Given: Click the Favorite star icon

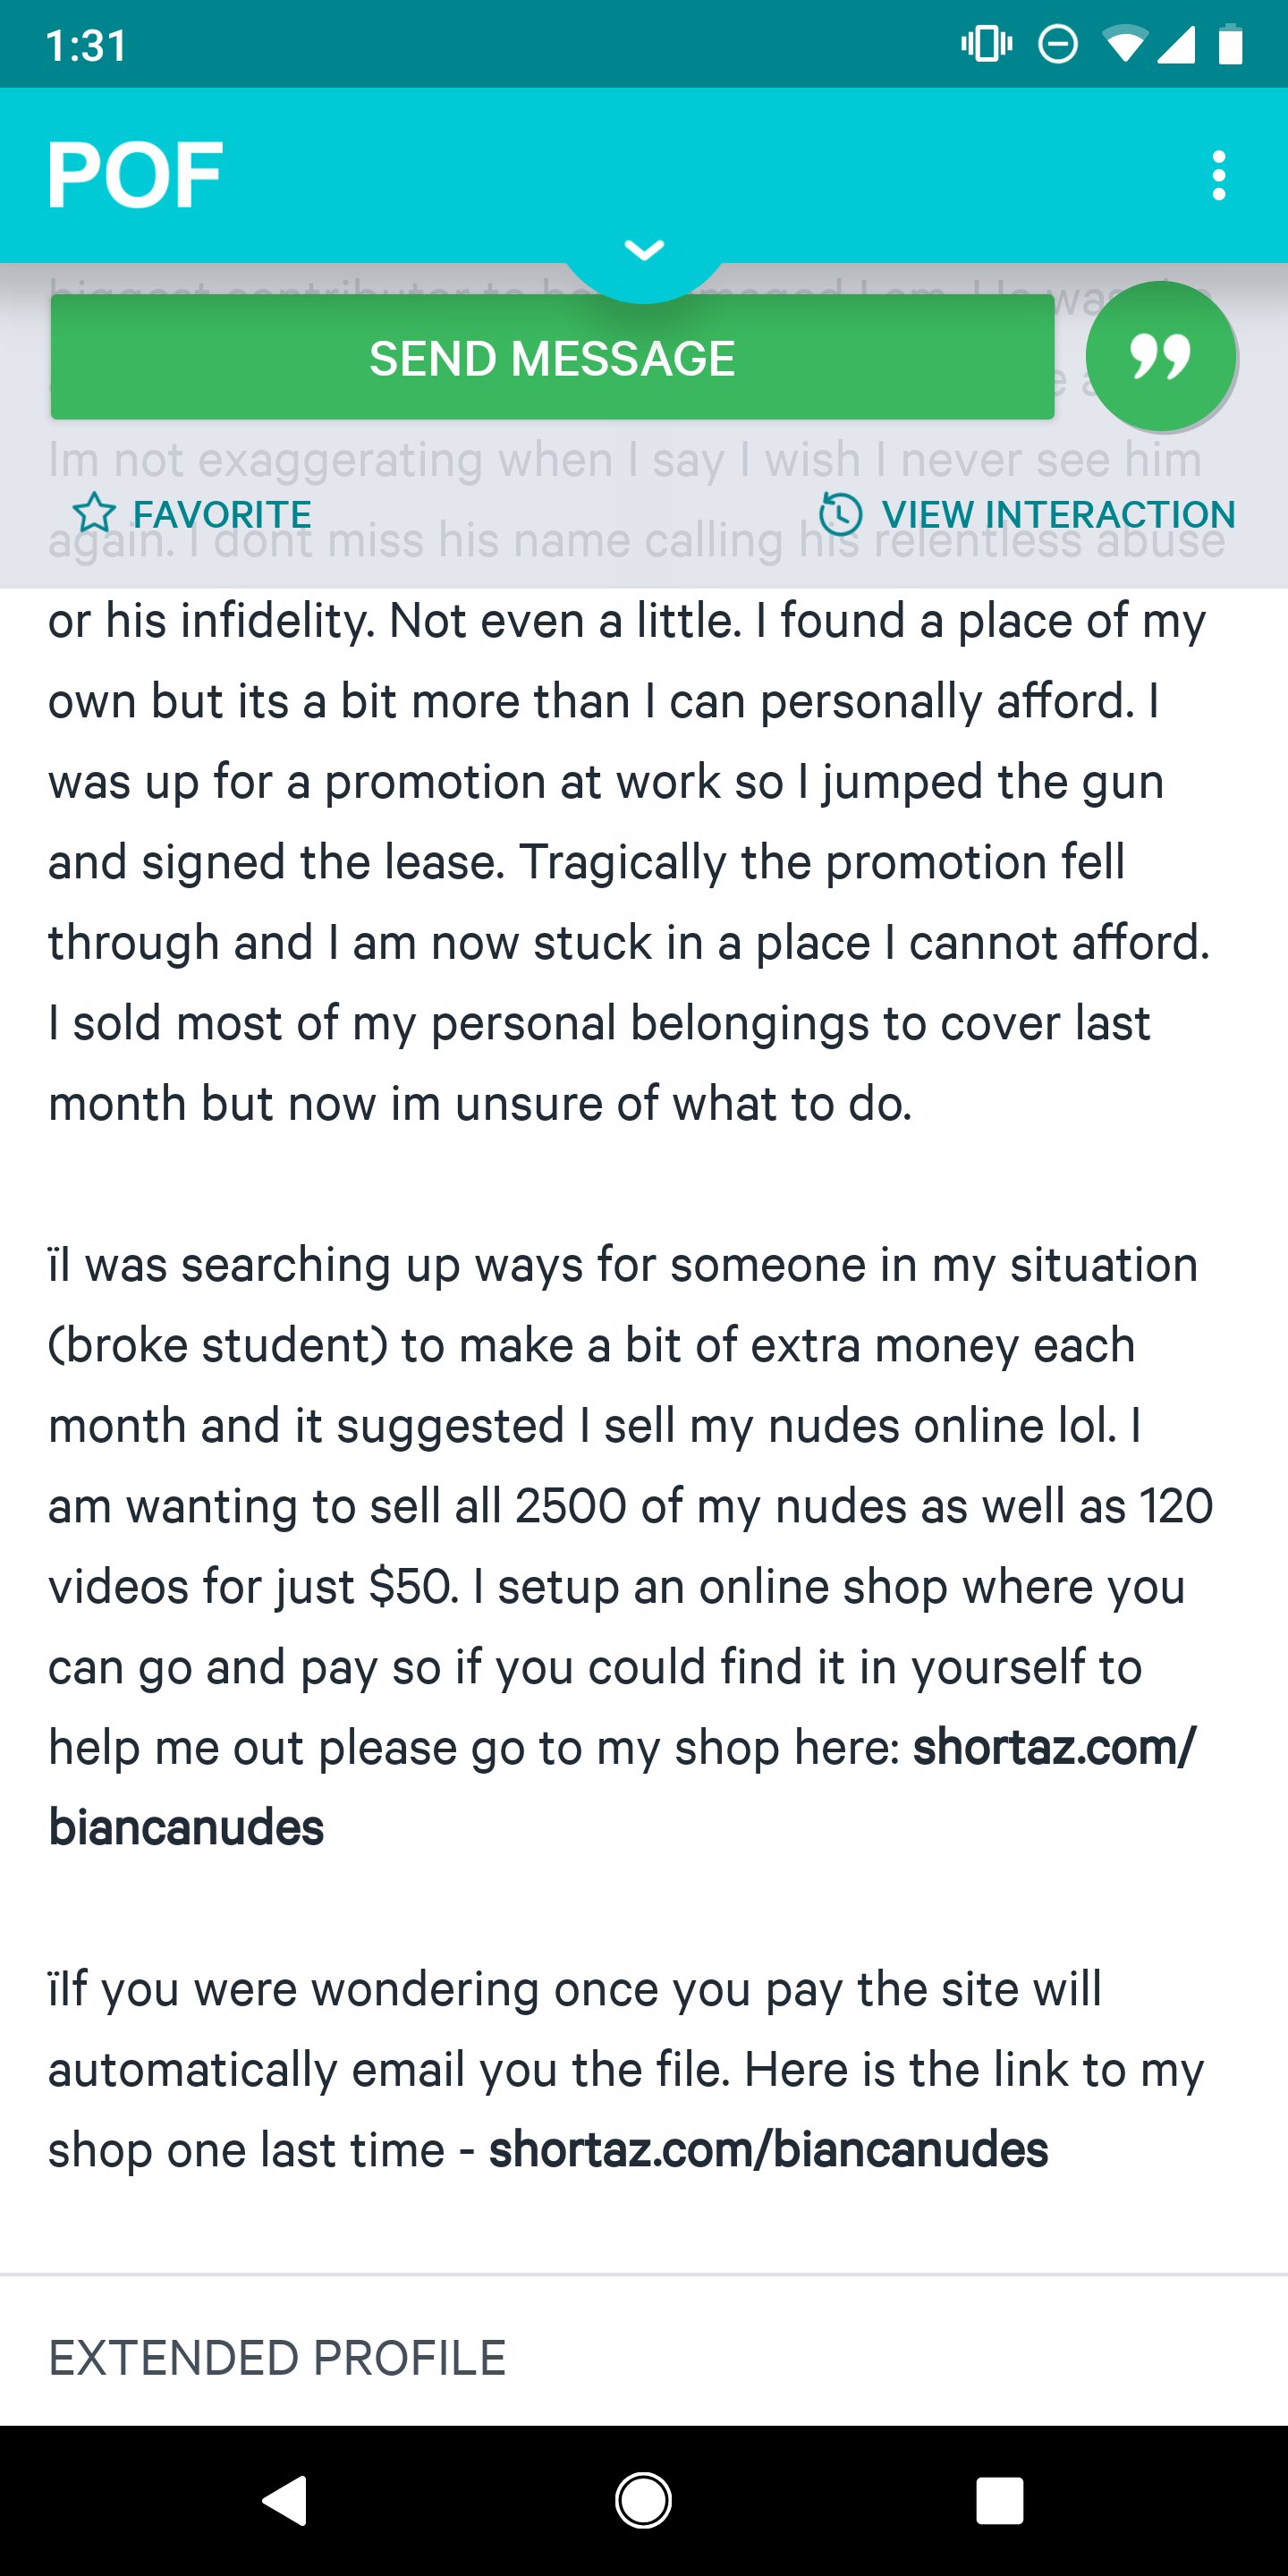Looking at the screenshot, I should (94, 514).
